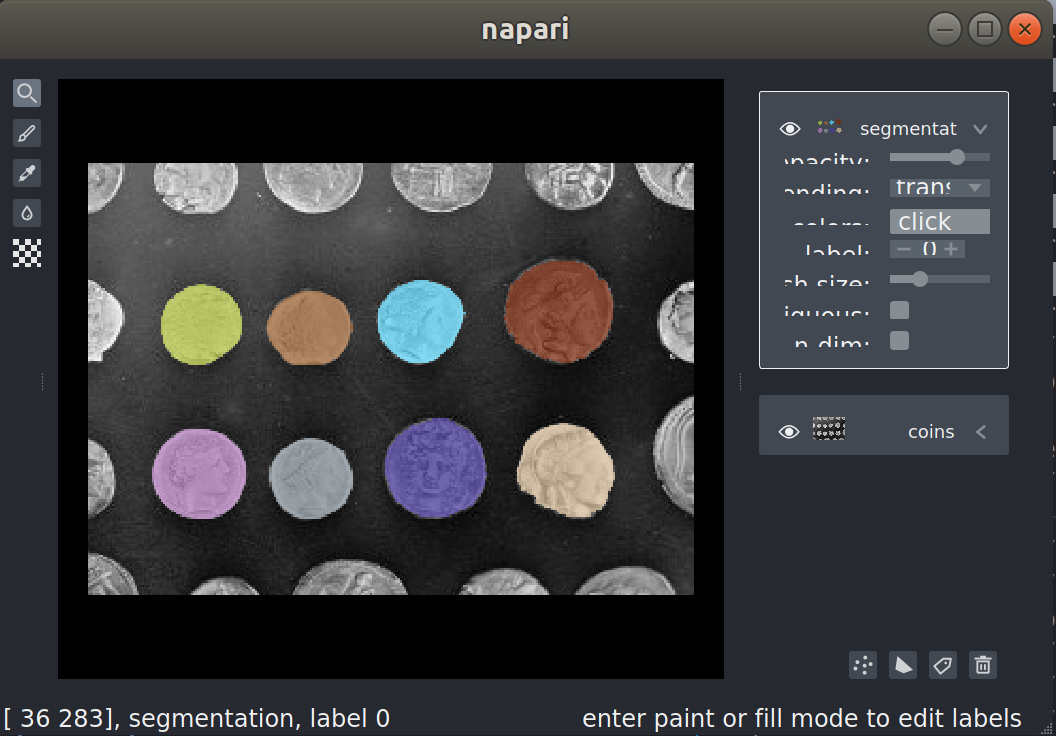Minimize the napari window

(945, 29)
